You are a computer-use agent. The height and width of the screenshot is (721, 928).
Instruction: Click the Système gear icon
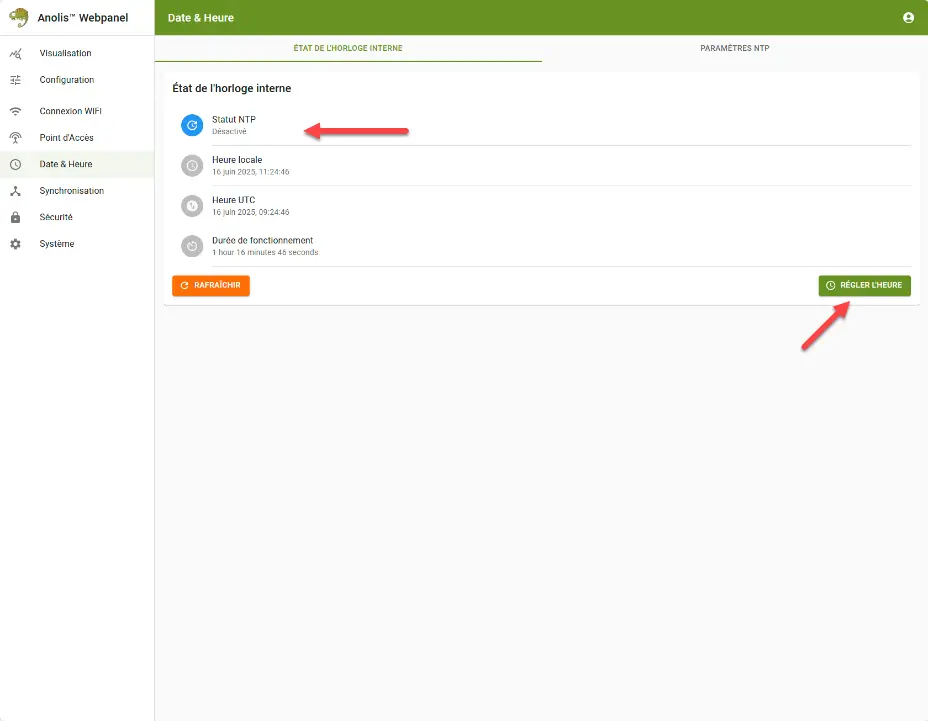[16, 244]
